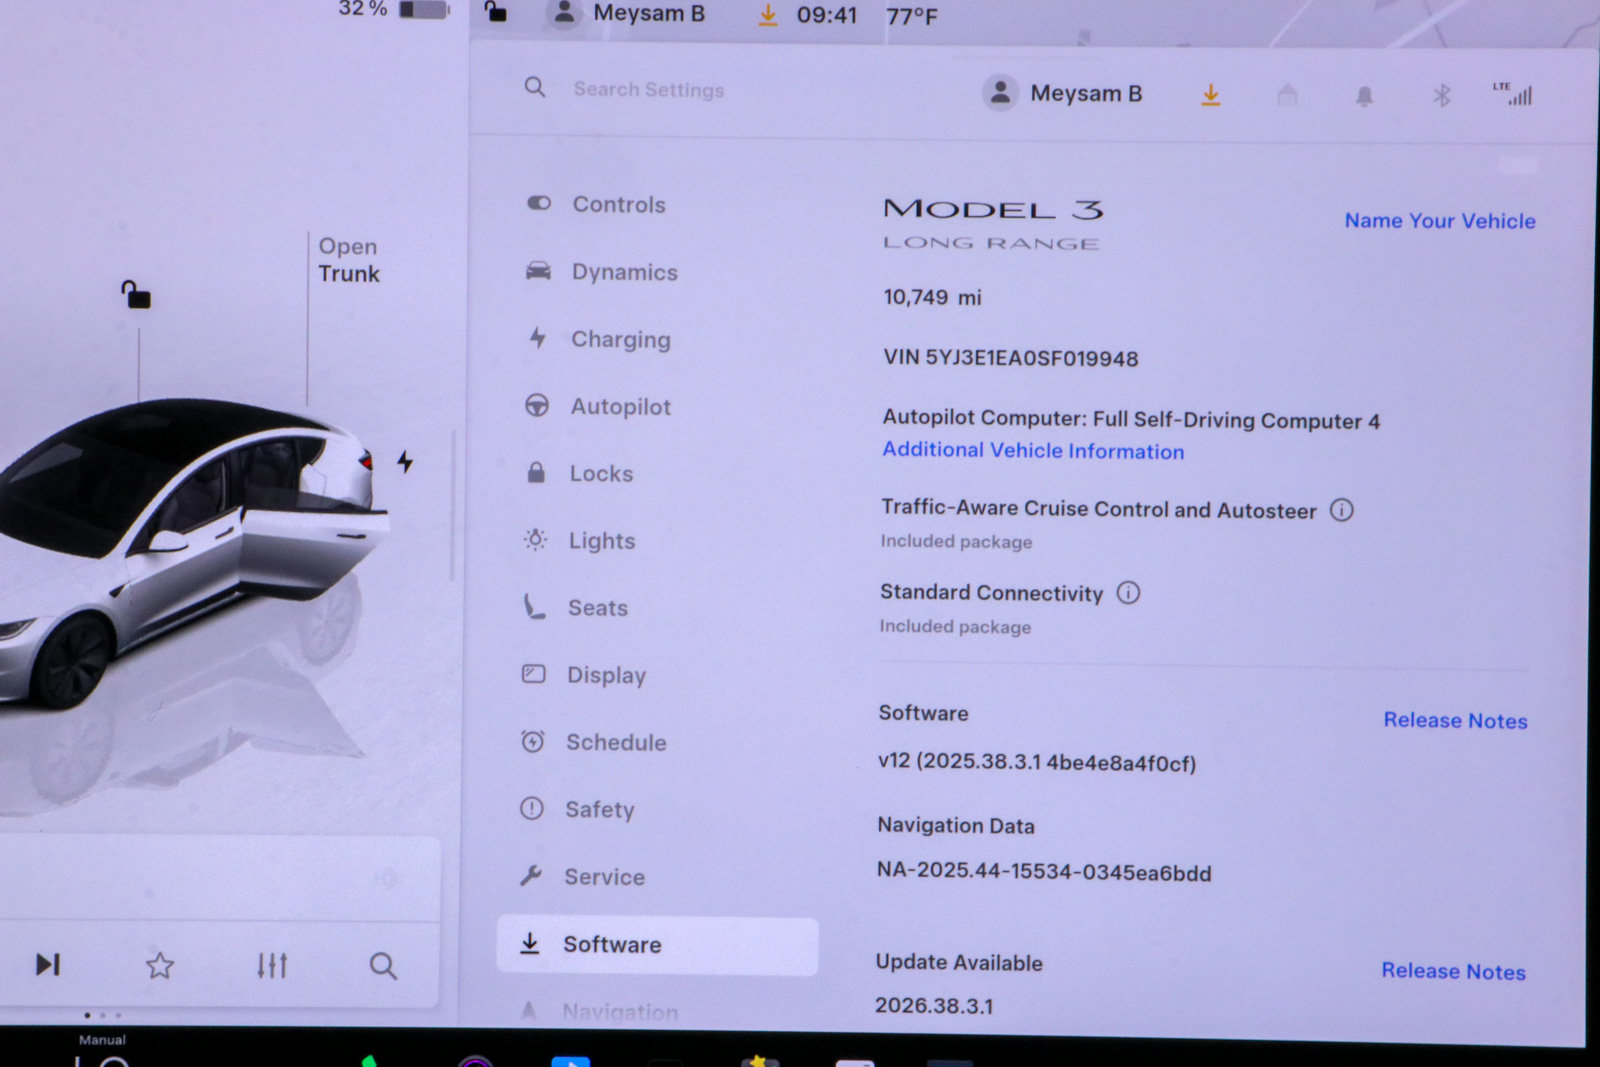Tap the VIN 5YJ3E1EA0SF019948 text
1600x1067 pixels.
coord(1010,358)
